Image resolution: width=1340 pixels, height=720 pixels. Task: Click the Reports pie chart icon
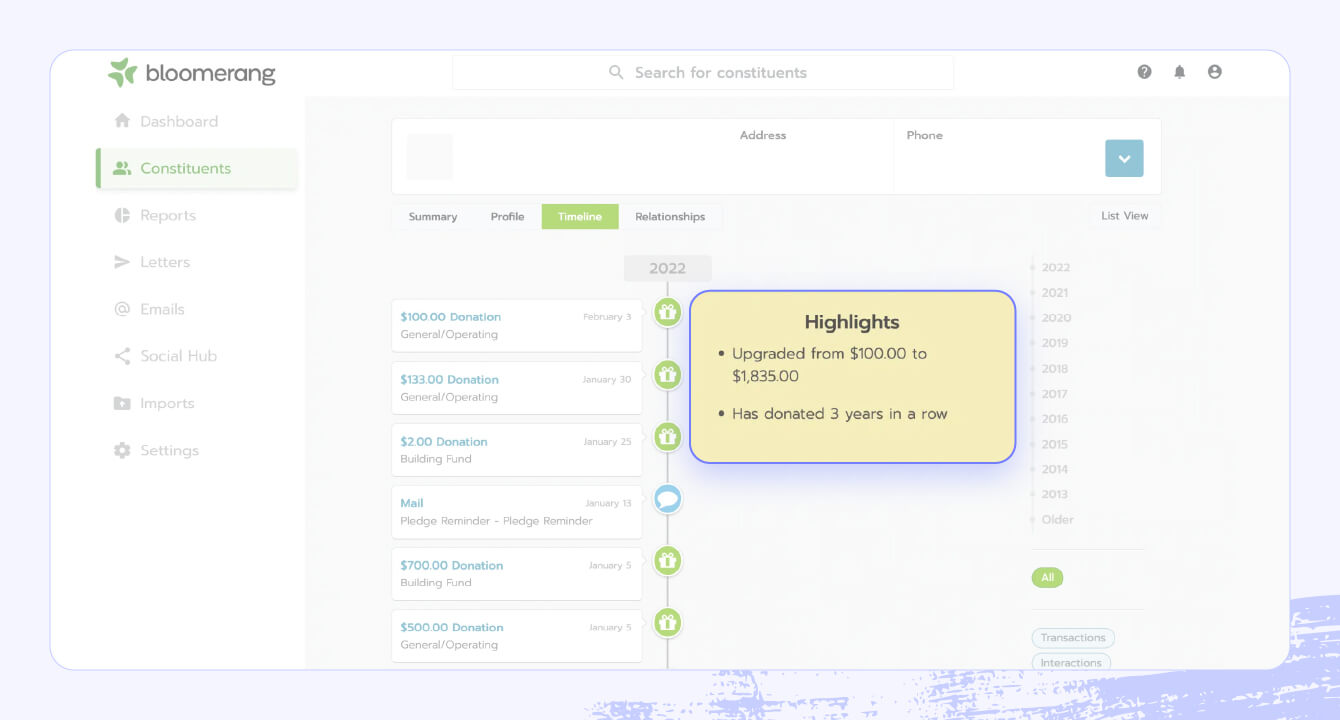122,215
